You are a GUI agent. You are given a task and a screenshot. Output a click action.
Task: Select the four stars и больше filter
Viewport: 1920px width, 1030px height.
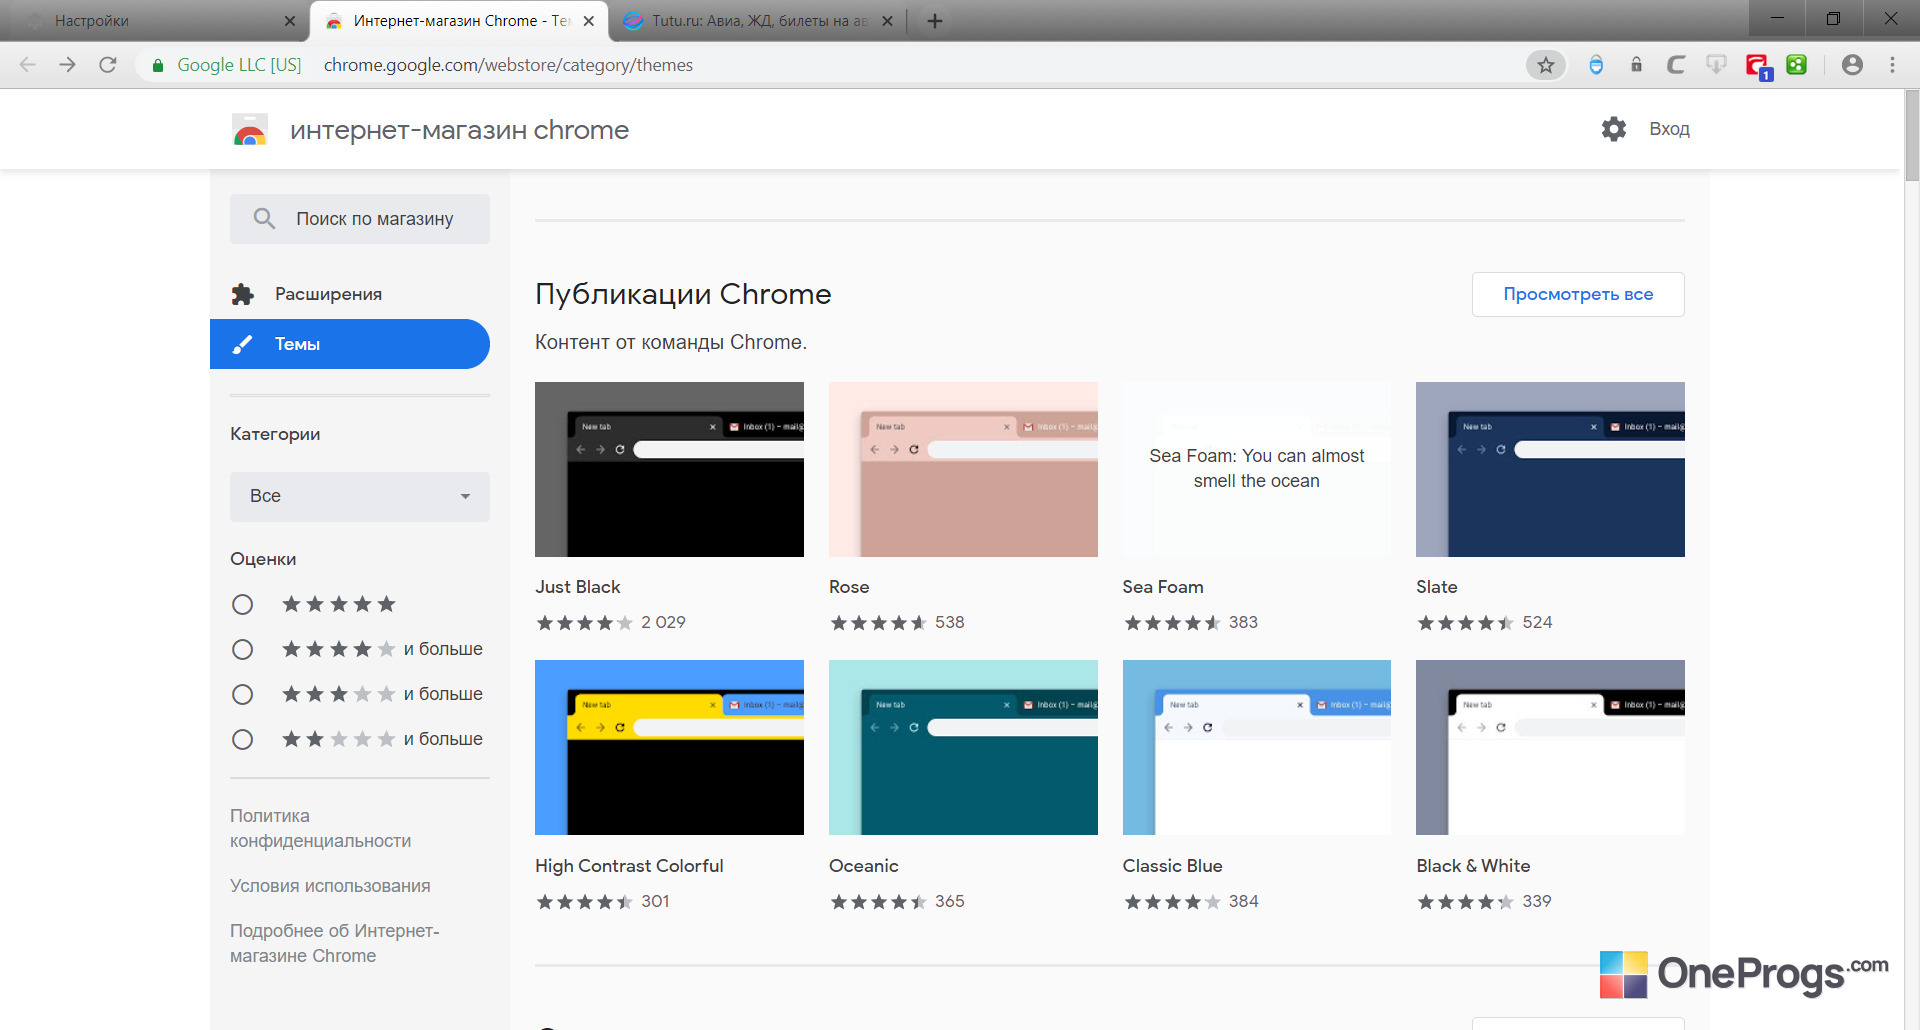(x=242, y=649)
